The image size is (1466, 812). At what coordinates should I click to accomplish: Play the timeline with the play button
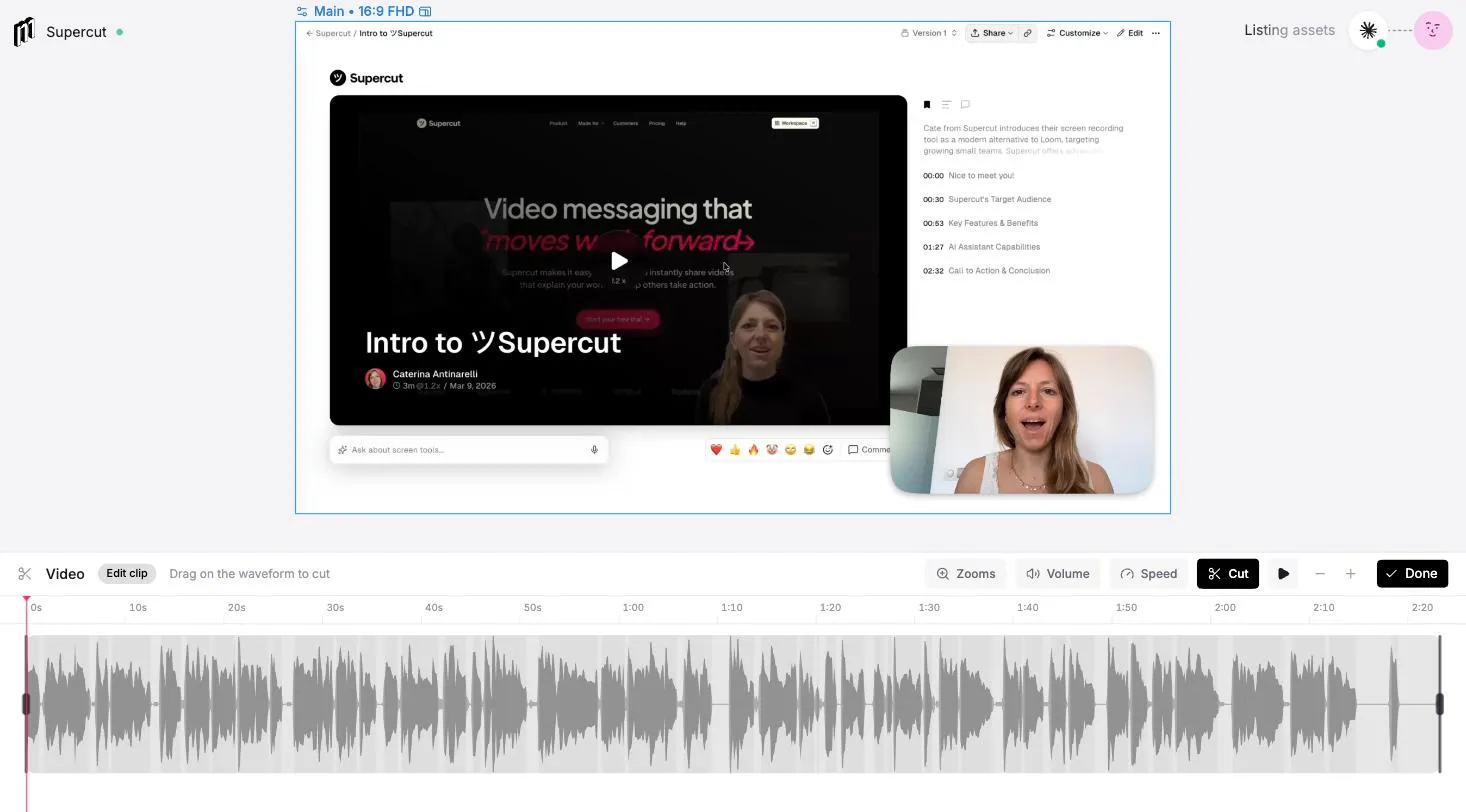tap(1283, 574)
